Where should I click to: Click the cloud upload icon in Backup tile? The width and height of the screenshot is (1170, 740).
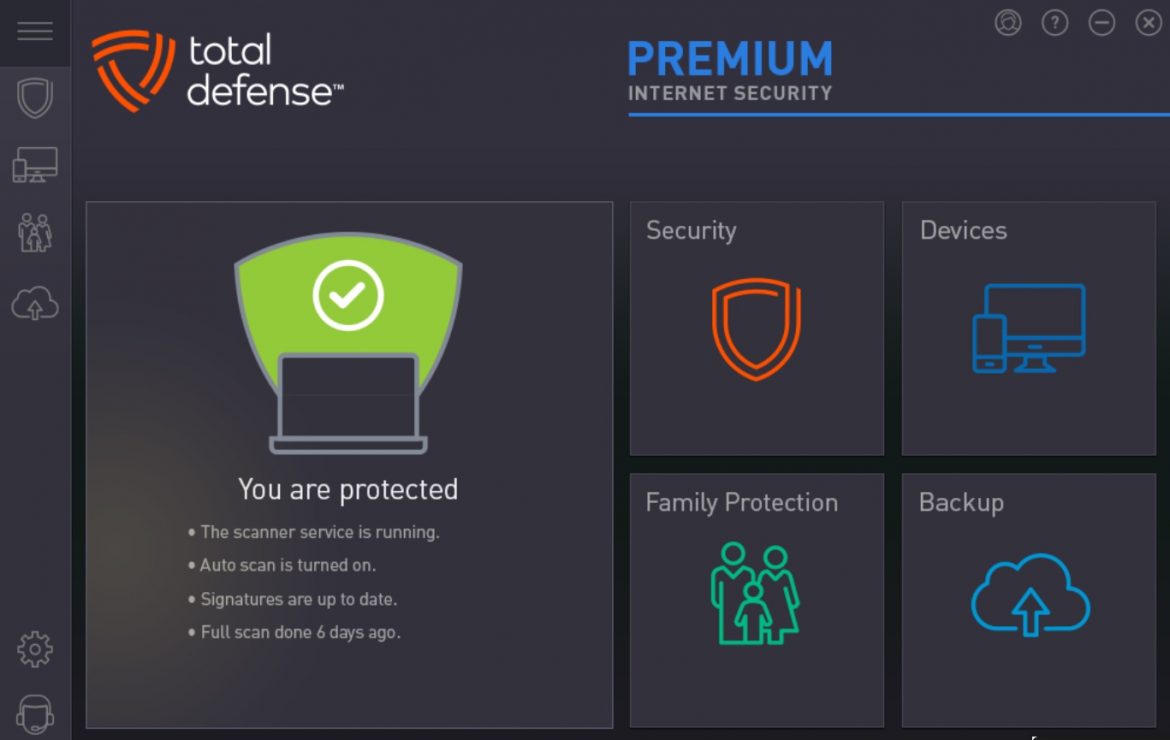pyautogui.click(x=1028, y=593)
